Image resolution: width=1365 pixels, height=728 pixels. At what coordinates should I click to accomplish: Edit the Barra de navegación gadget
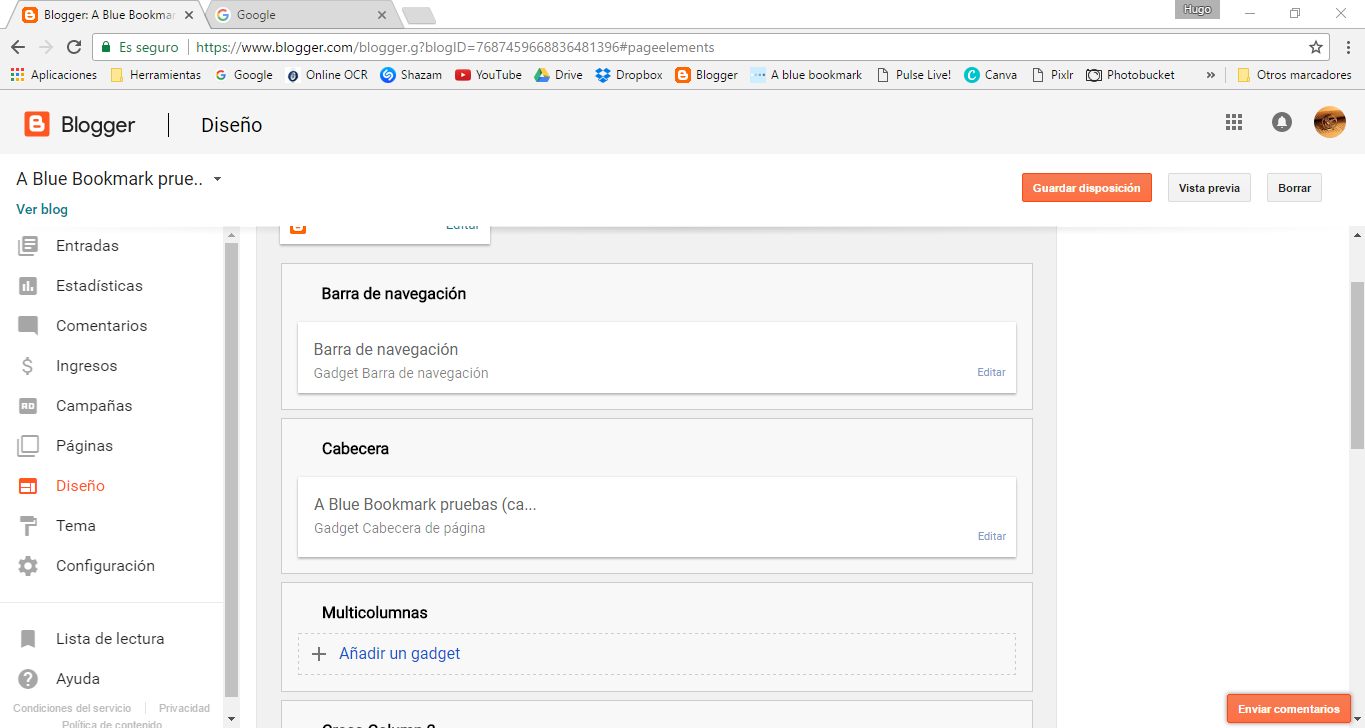pos(991,372)
